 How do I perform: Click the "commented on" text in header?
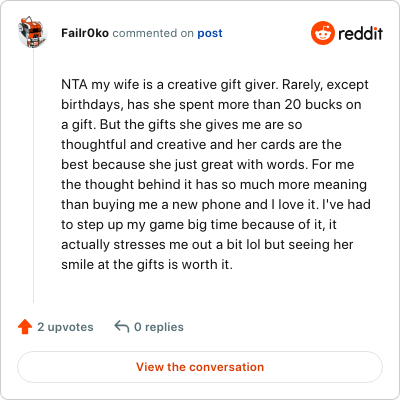(x=153, y=33)
